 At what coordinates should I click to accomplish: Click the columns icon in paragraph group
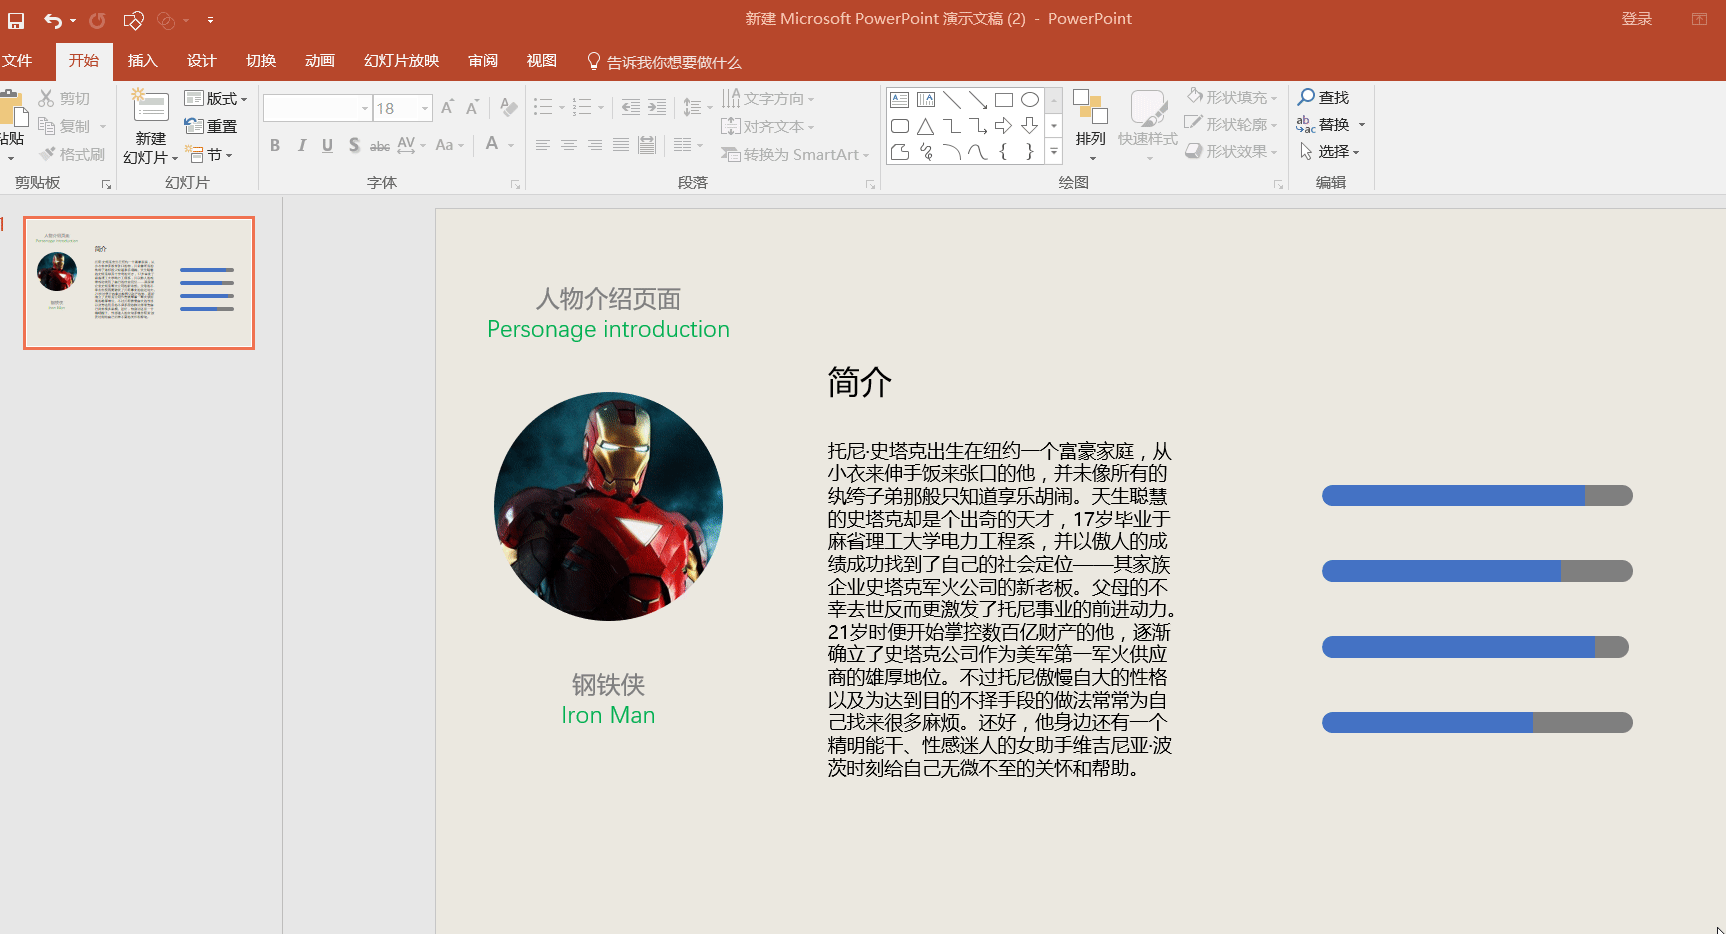(683, 145)
